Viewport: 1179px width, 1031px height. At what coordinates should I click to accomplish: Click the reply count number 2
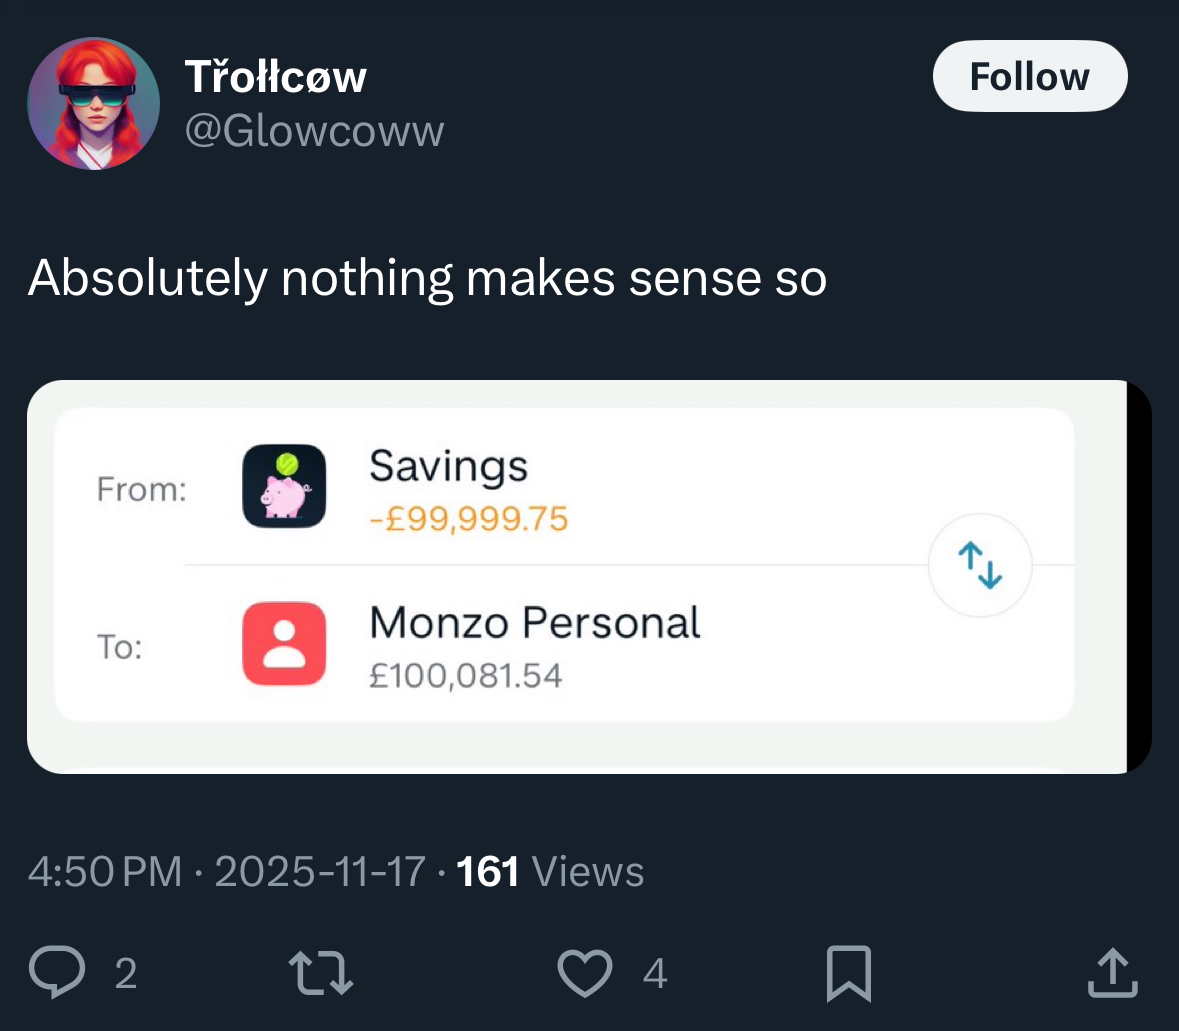[x=125, y=973]
